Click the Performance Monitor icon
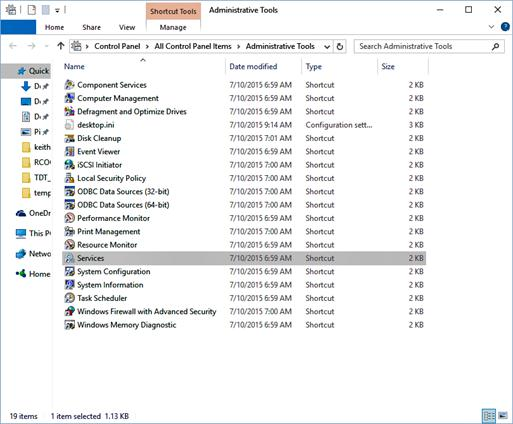Viewport: 513px width, 424px height. point(69,218)
